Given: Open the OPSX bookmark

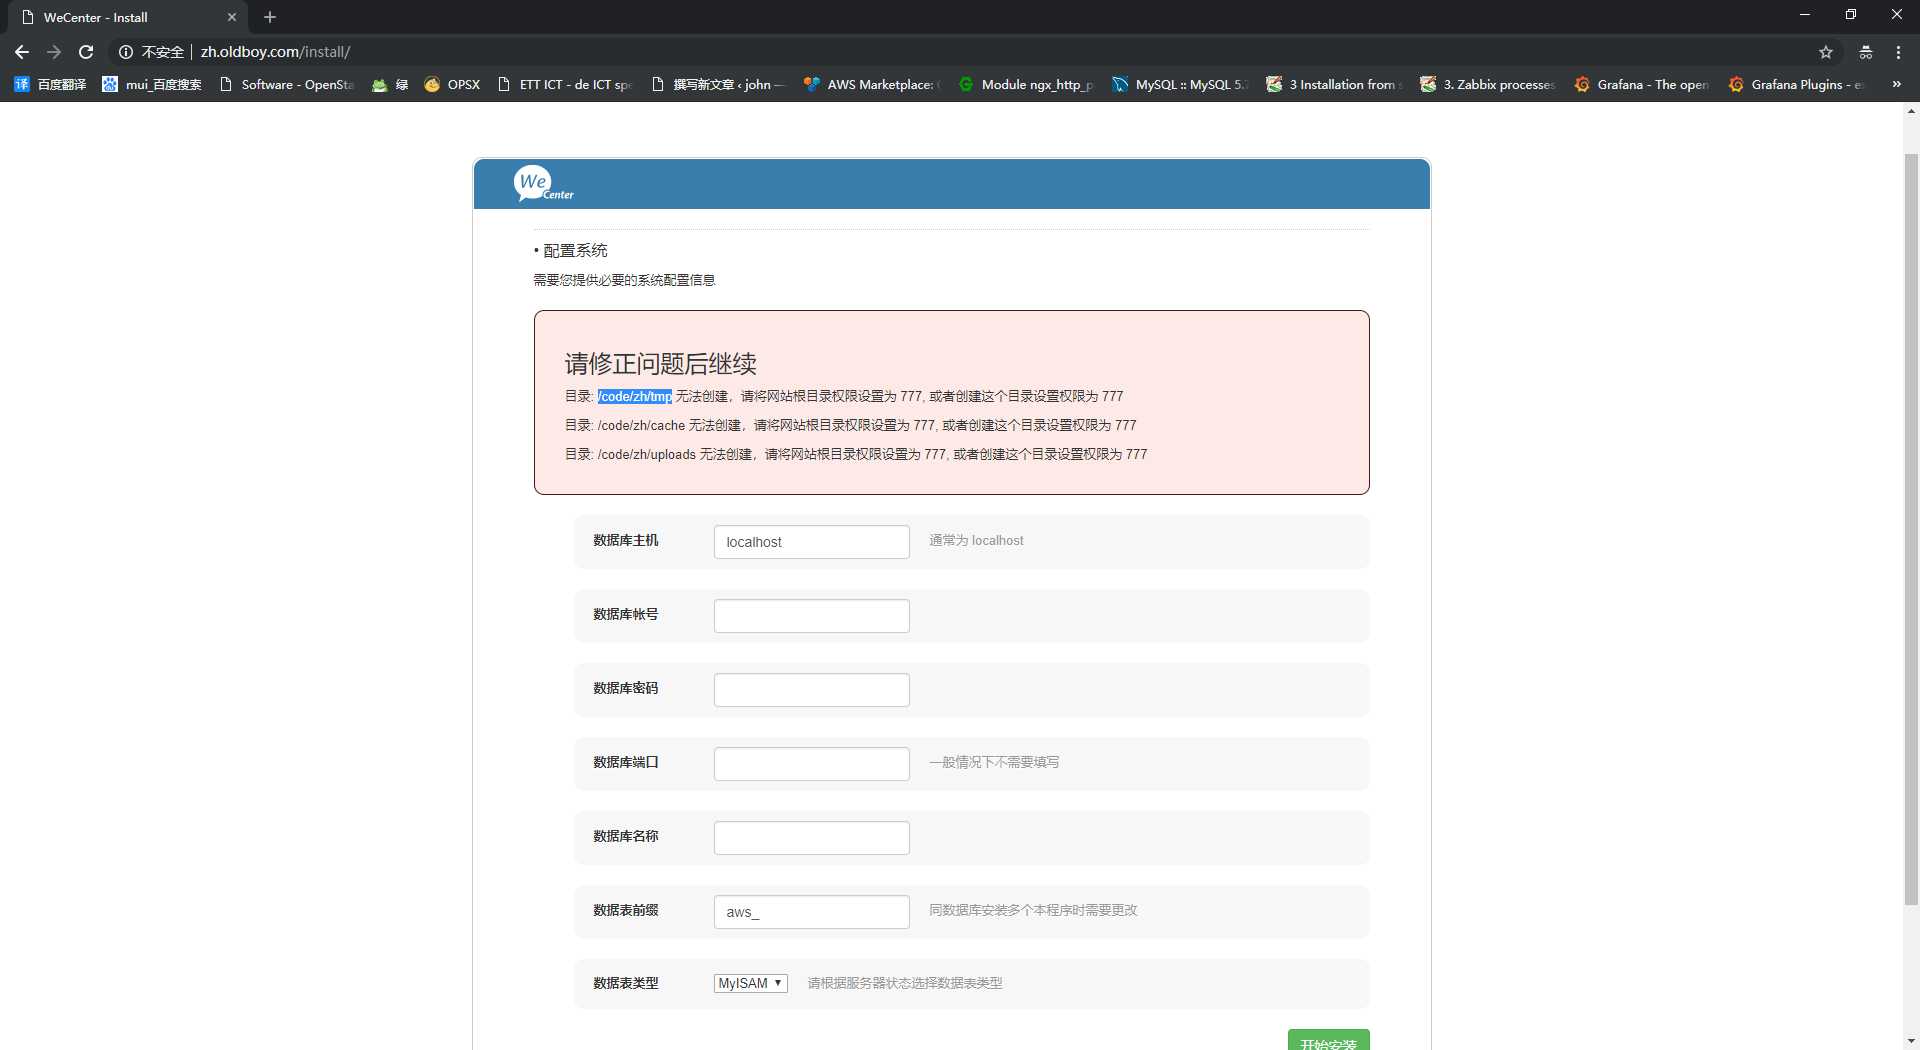Looking at the screenshot, I should tap(453, 84).
